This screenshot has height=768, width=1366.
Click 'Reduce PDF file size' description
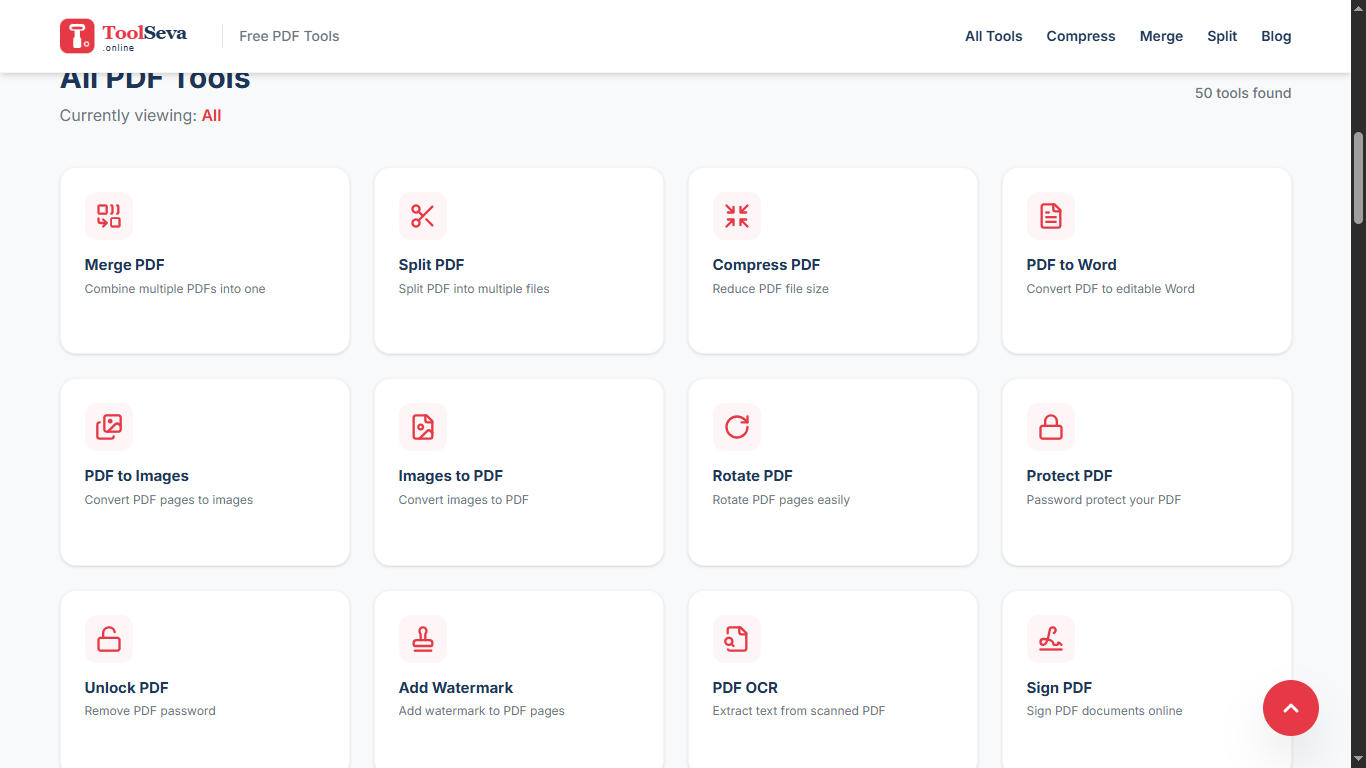click(771, 289)
